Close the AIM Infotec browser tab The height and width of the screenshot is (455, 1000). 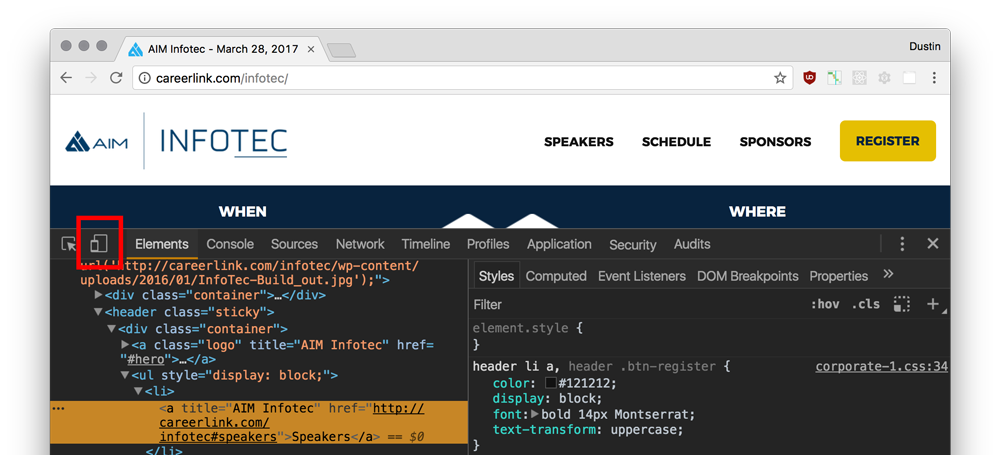tap(311, 49)
